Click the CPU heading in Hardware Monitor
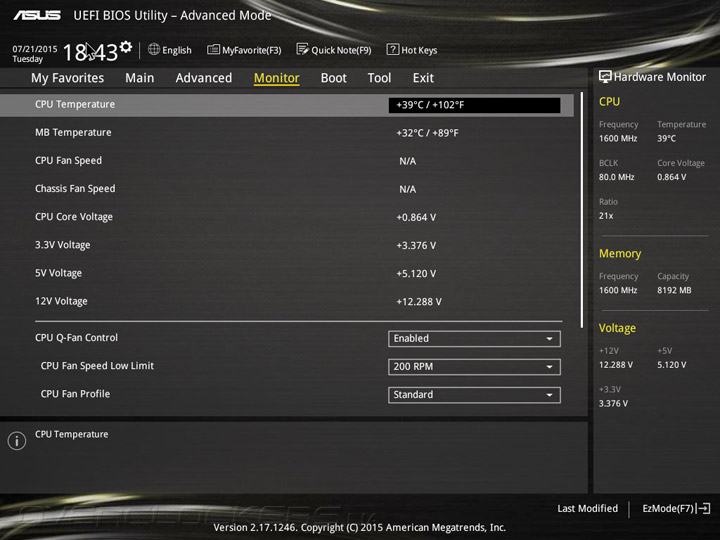Viewport: 720px width, 540px height. coord(609,101)
